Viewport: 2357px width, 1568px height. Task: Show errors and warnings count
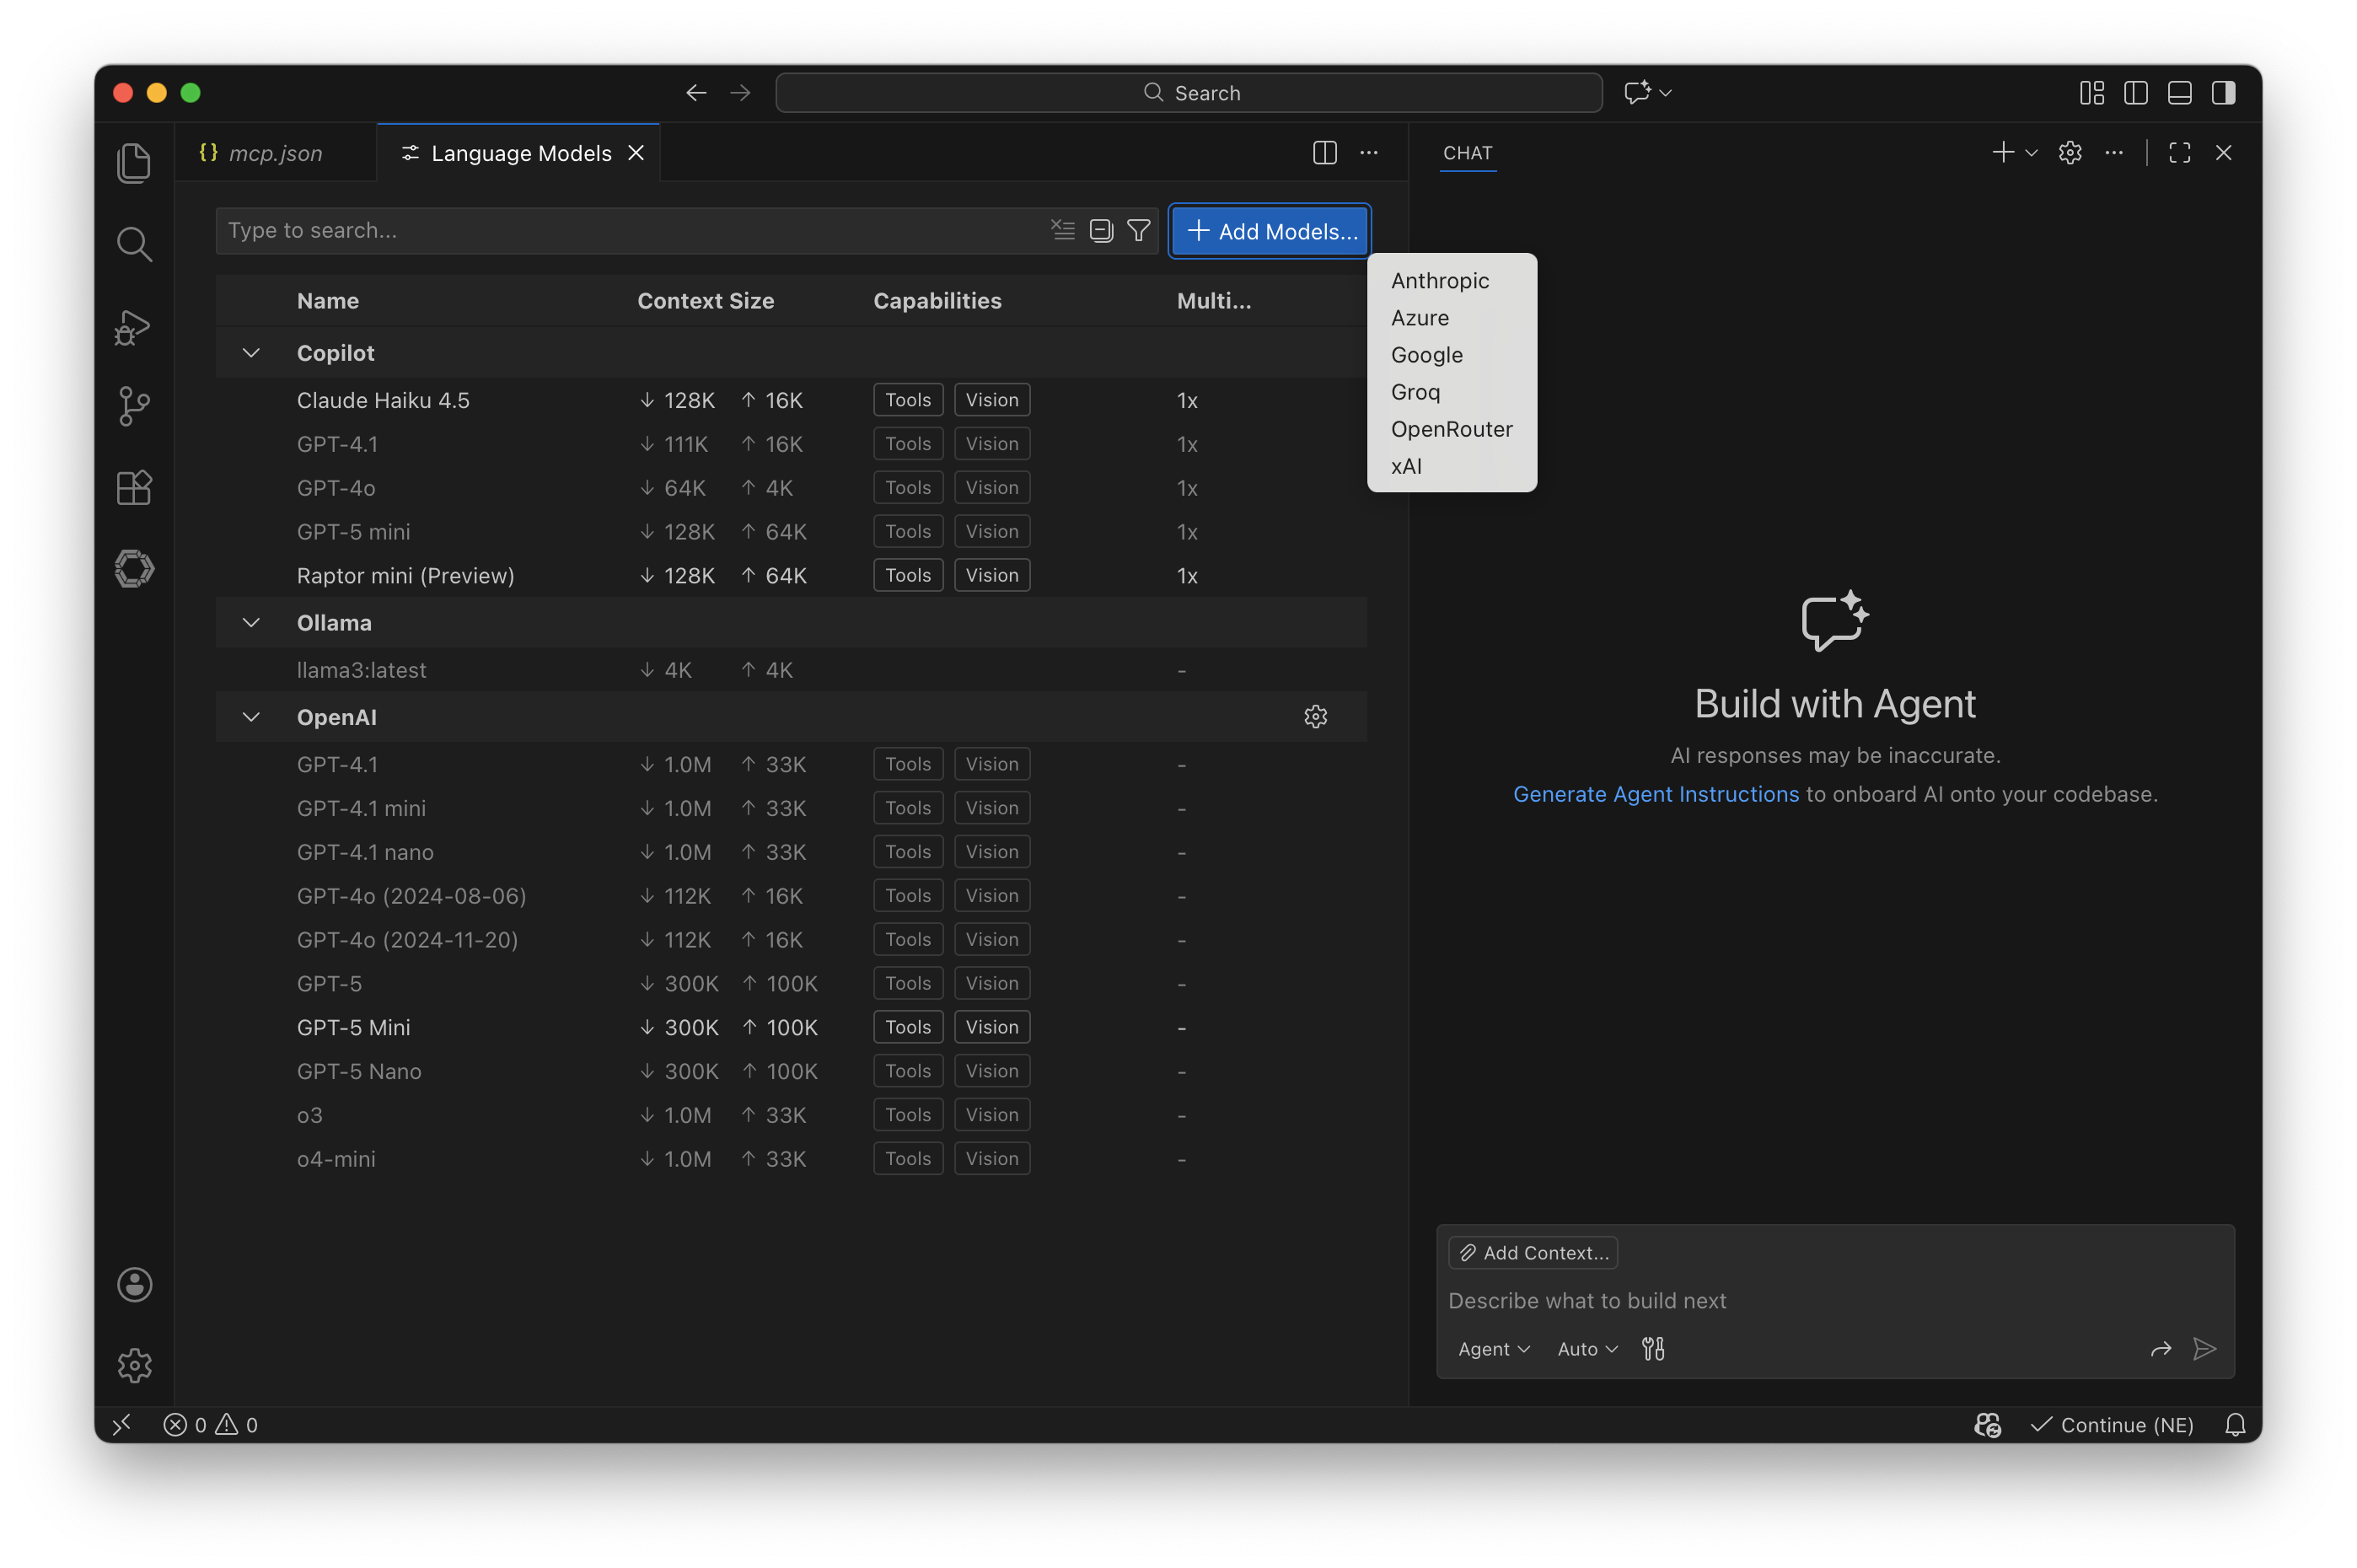tap(210, 1425)
